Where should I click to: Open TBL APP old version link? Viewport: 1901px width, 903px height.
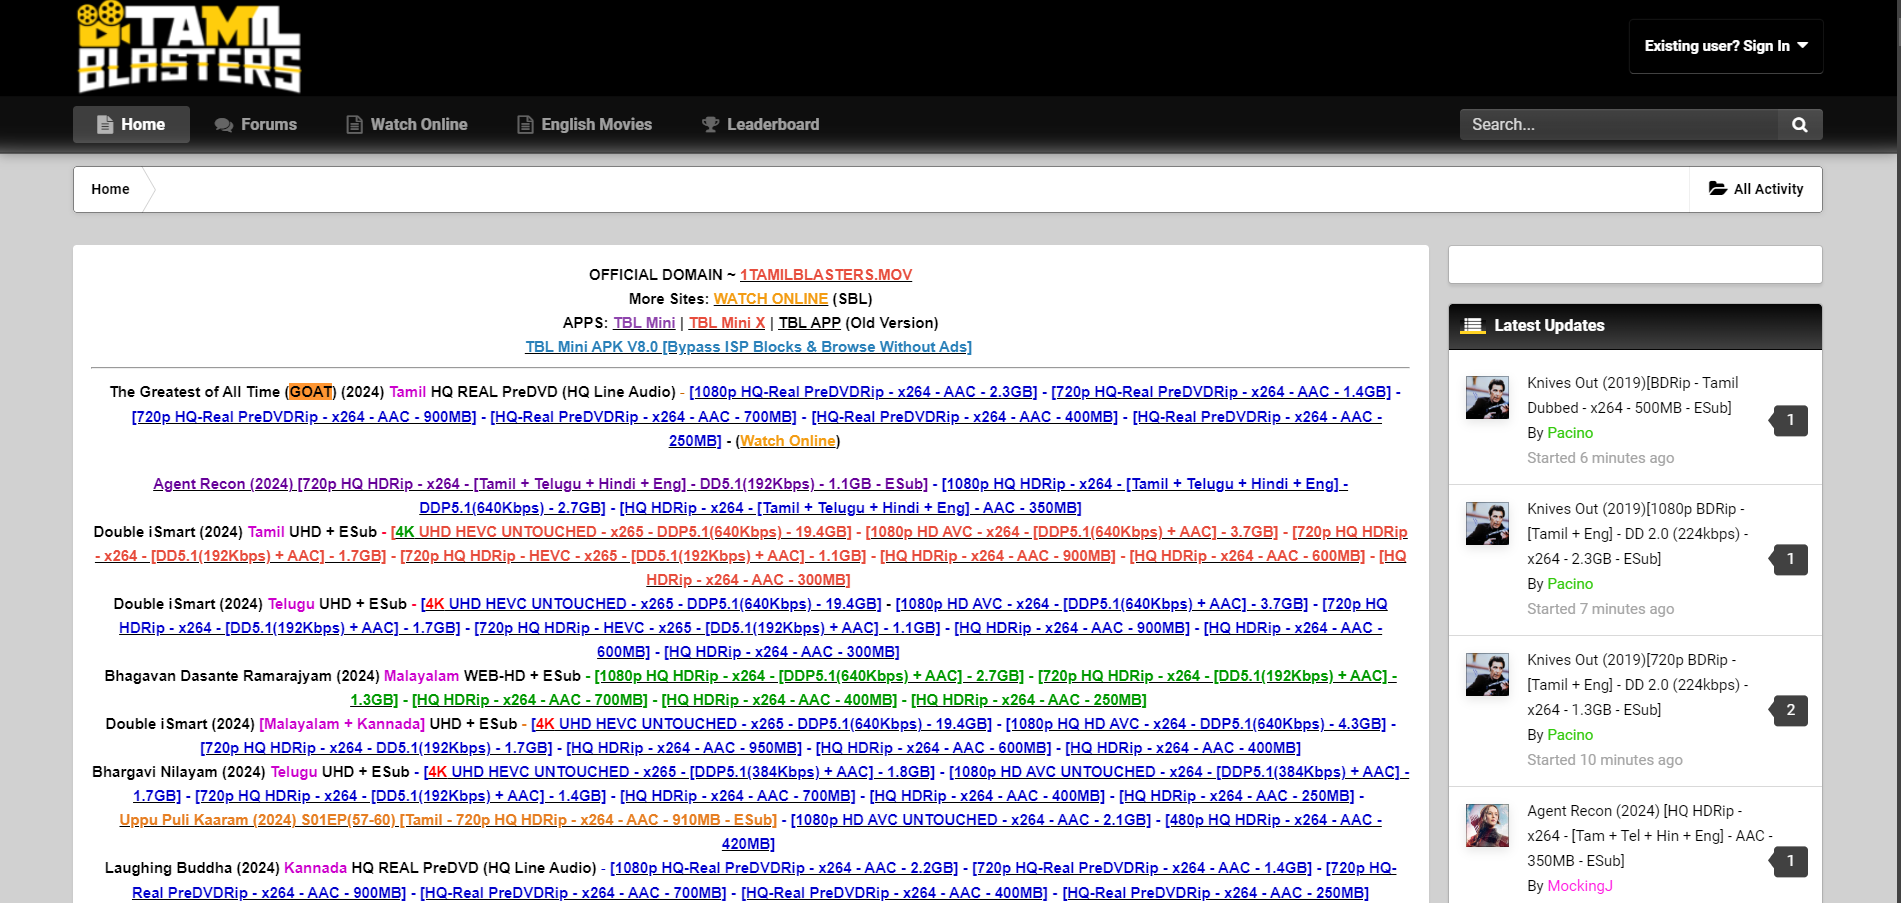[810, 323]
